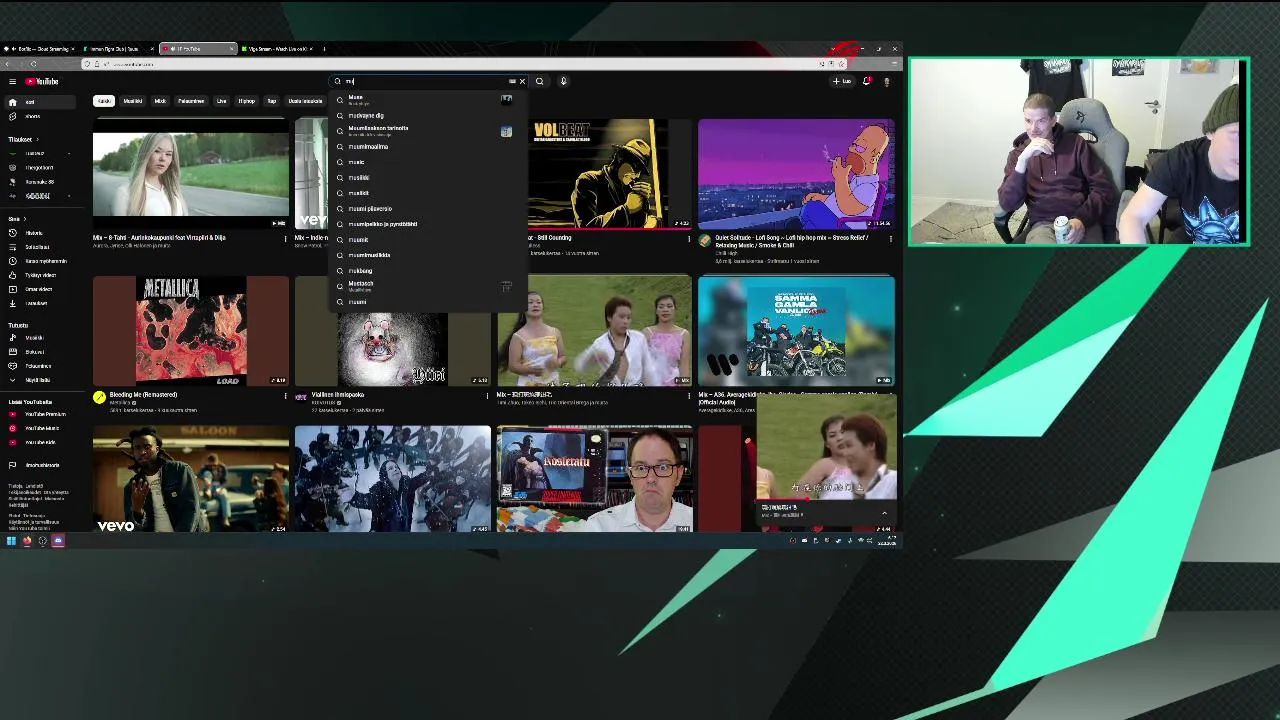Viewport: 1280px width, 720px height.
Task: Go back with browser back arrow
Action: [x=6, y=64]
